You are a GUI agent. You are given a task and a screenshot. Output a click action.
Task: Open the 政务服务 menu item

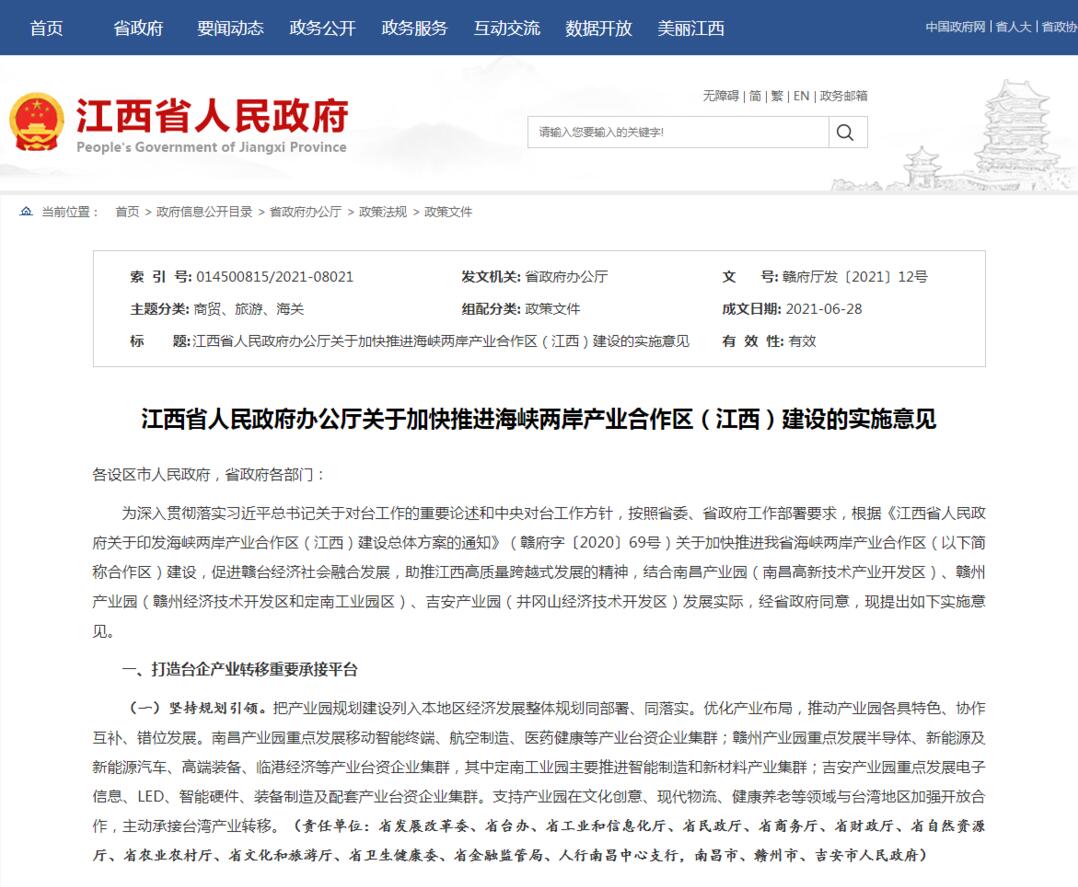(415, 28)
